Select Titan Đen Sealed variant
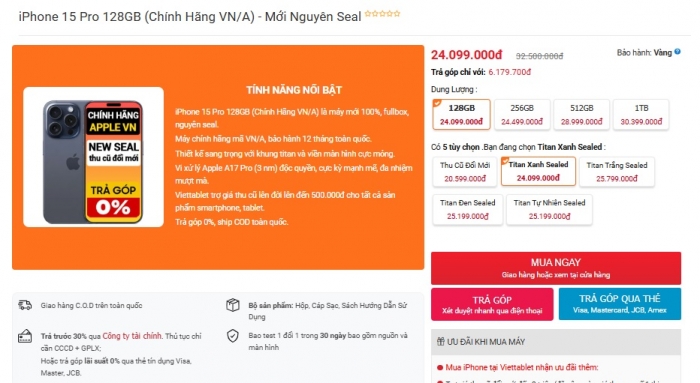700x383 pixels. click(467, 209)
